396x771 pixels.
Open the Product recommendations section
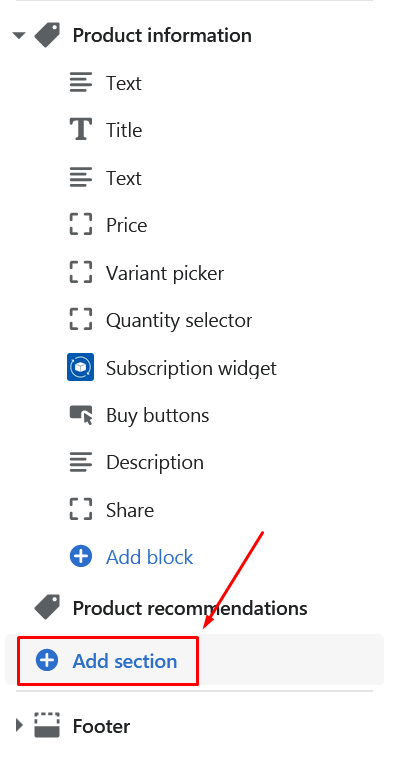[x=190, y=608]
